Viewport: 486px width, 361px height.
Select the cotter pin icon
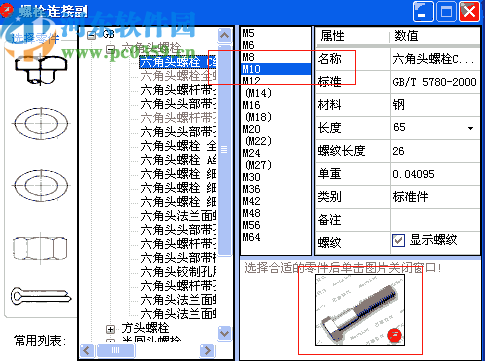[41, 296]
